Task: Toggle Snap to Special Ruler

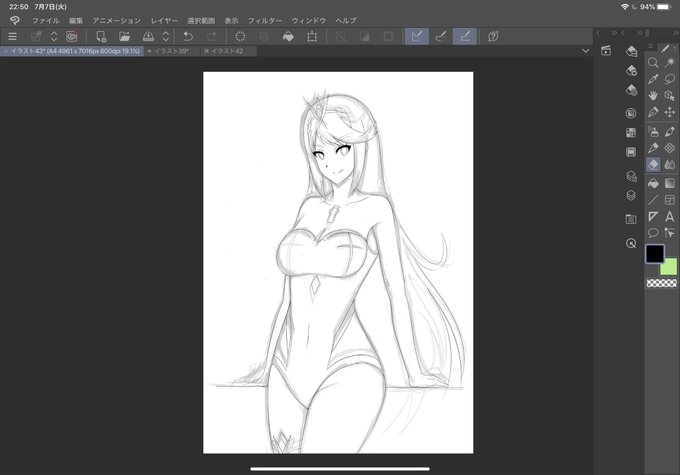Action: (441, 36)
